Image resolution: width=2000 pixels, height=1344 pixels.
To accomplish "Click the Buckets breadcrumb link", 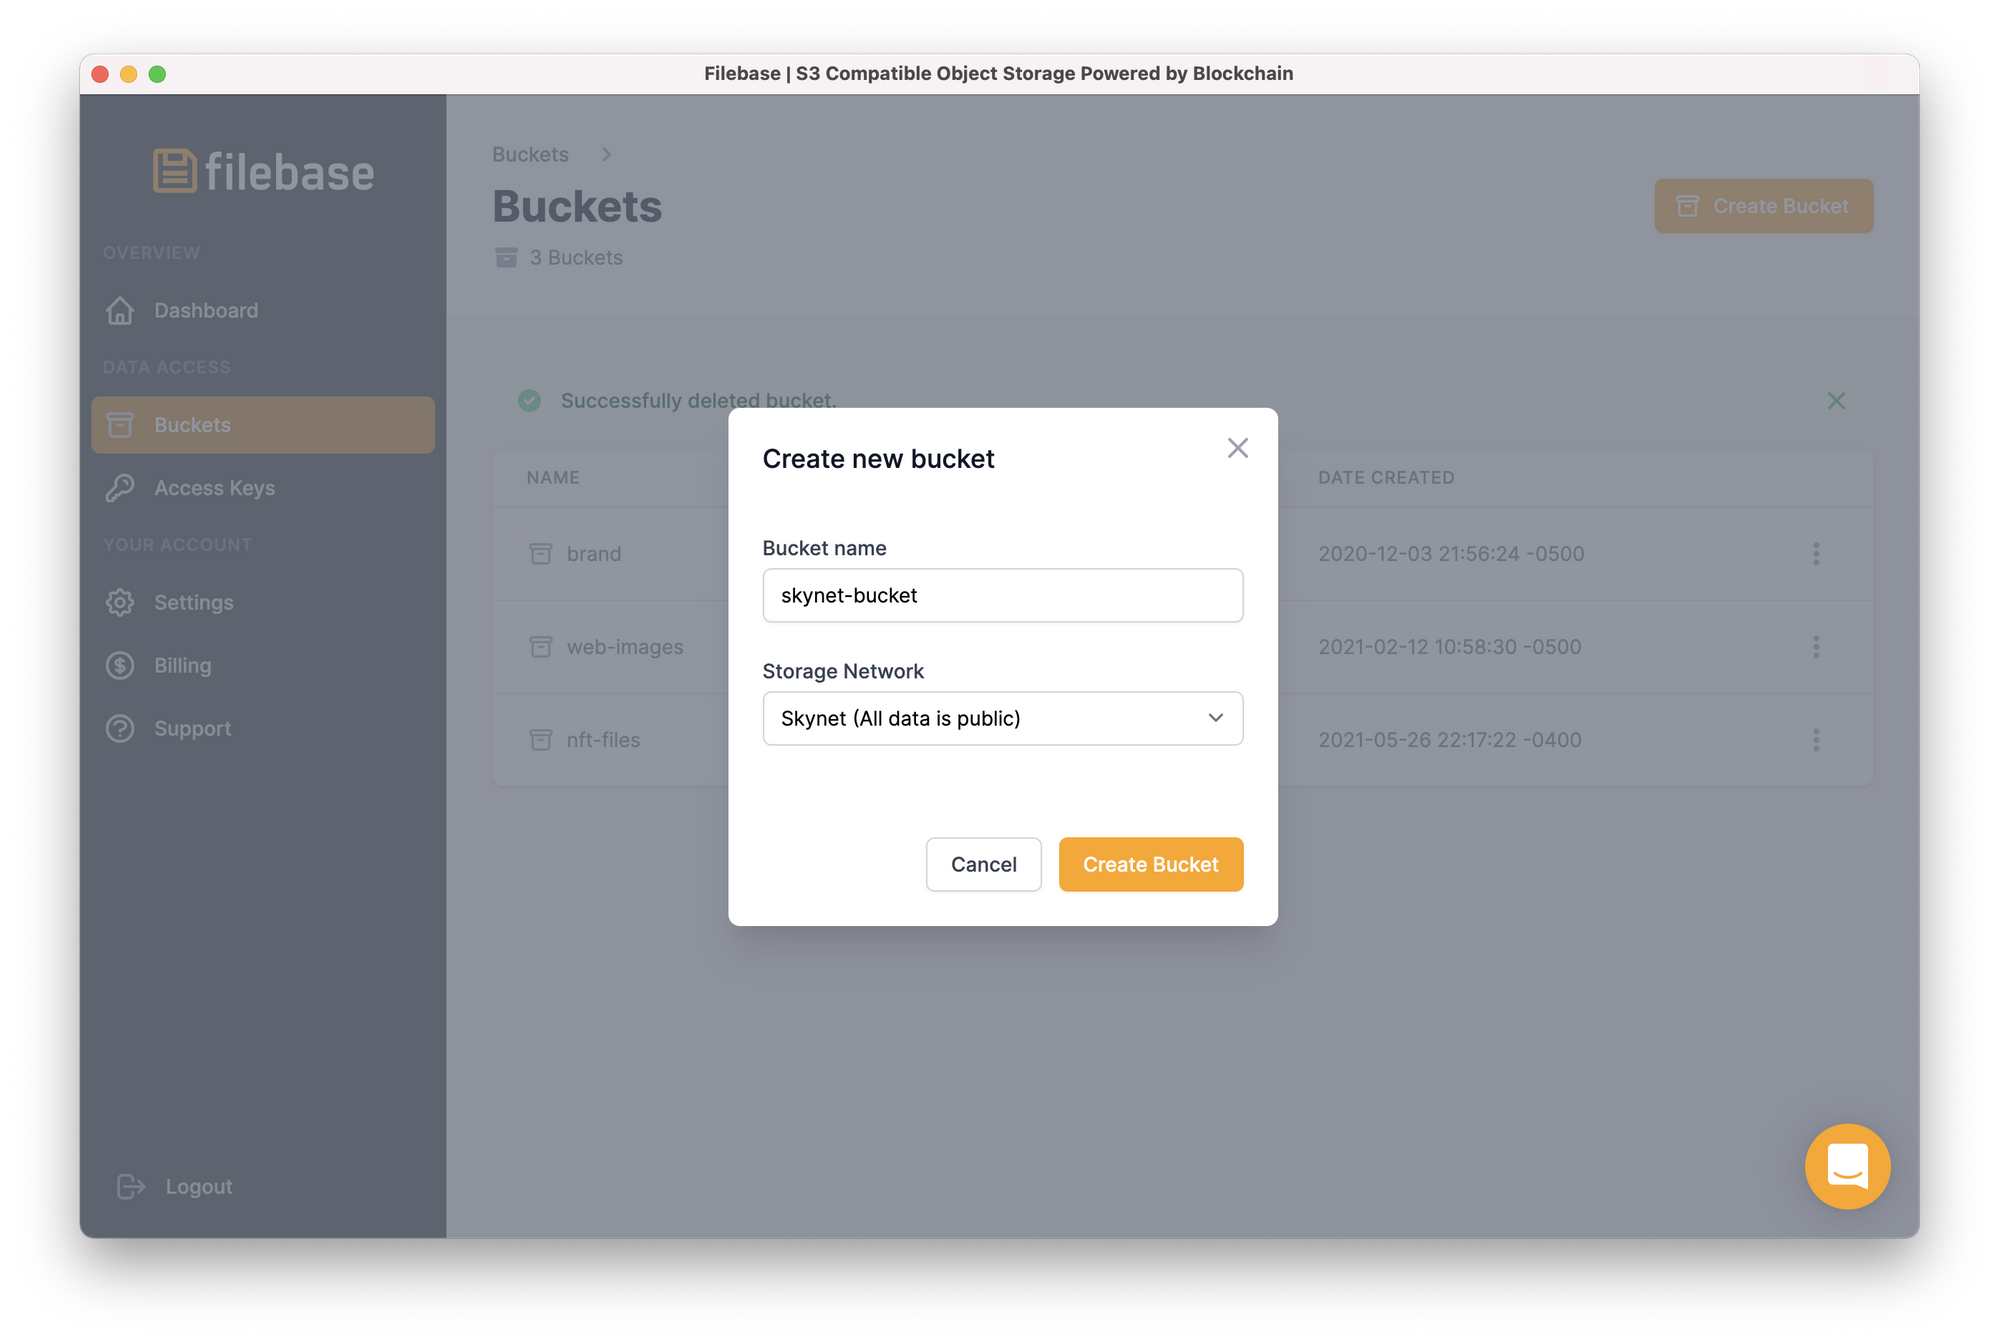I will pos(530,154).
